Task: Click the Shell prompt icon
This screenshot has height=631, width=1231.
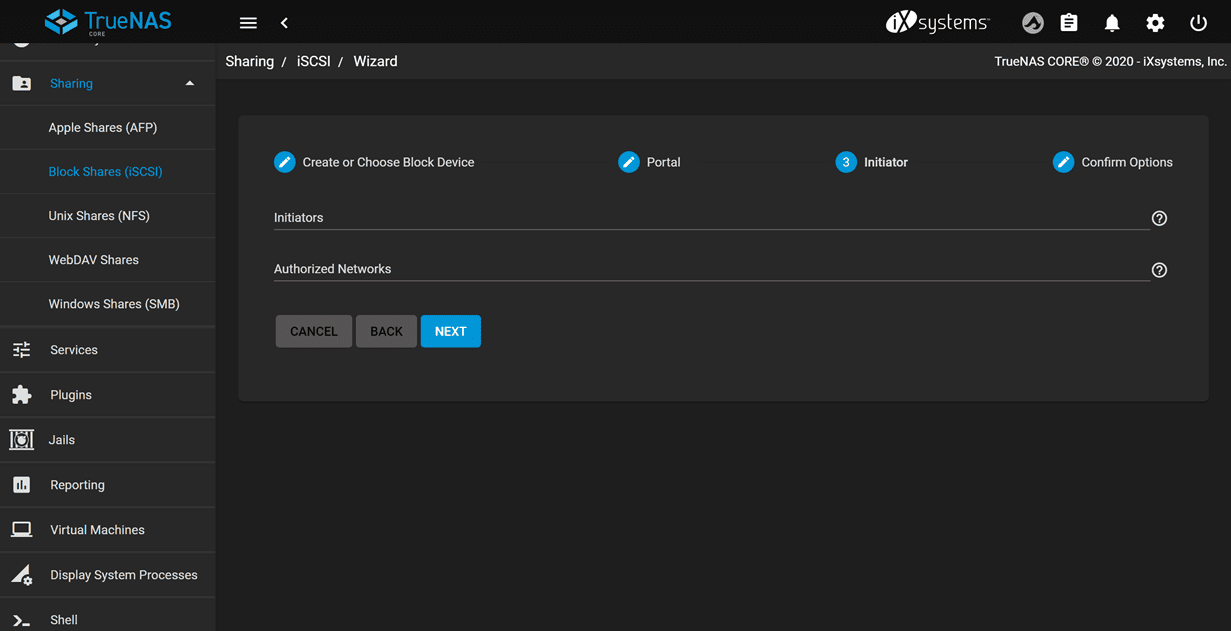Action: pyautogui.click(x=21, y=620)
